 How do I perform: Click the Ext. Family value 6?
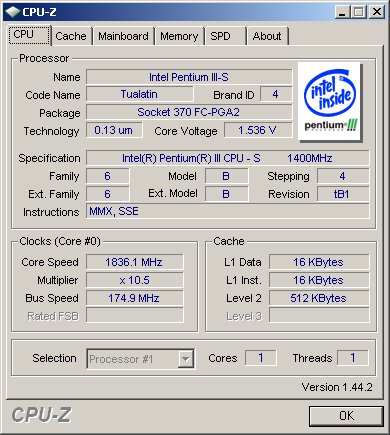pyautogui.click(x=107, y=194)
